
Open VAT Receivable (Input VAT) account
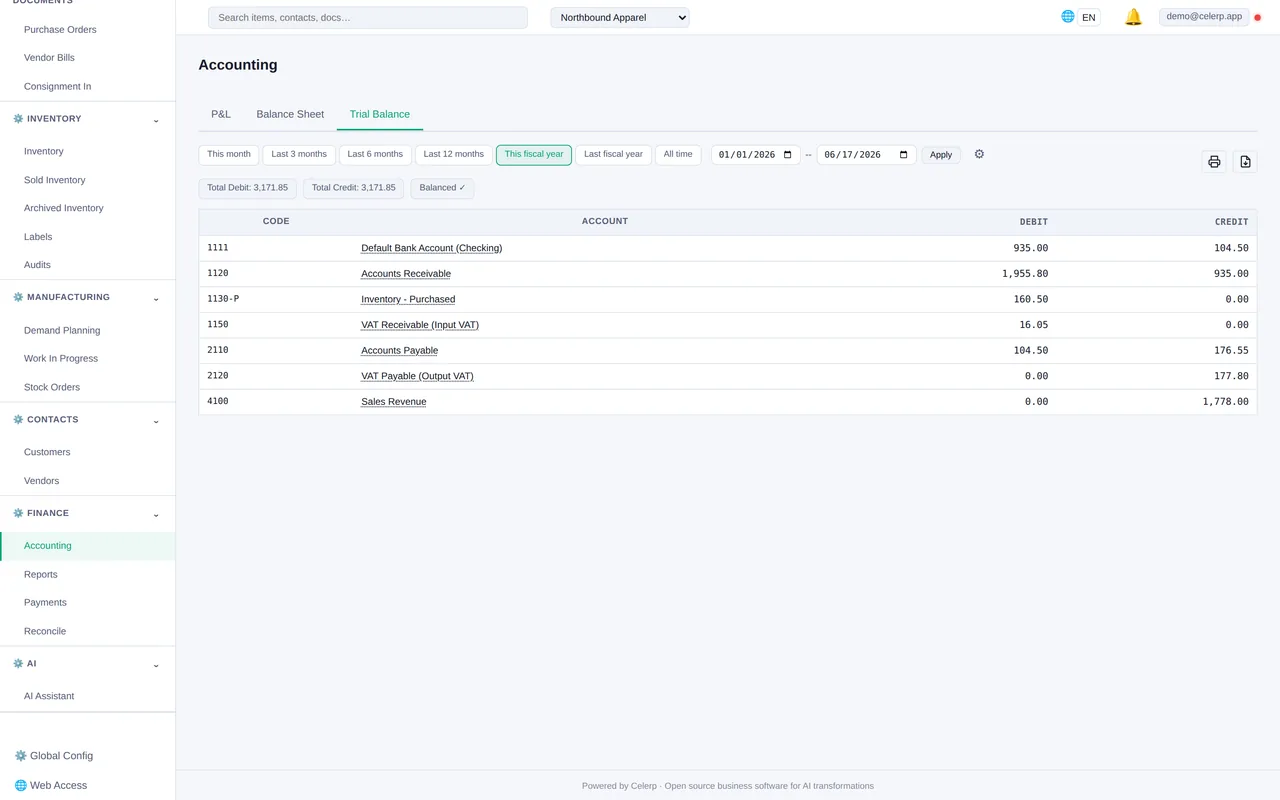(420, 325)
